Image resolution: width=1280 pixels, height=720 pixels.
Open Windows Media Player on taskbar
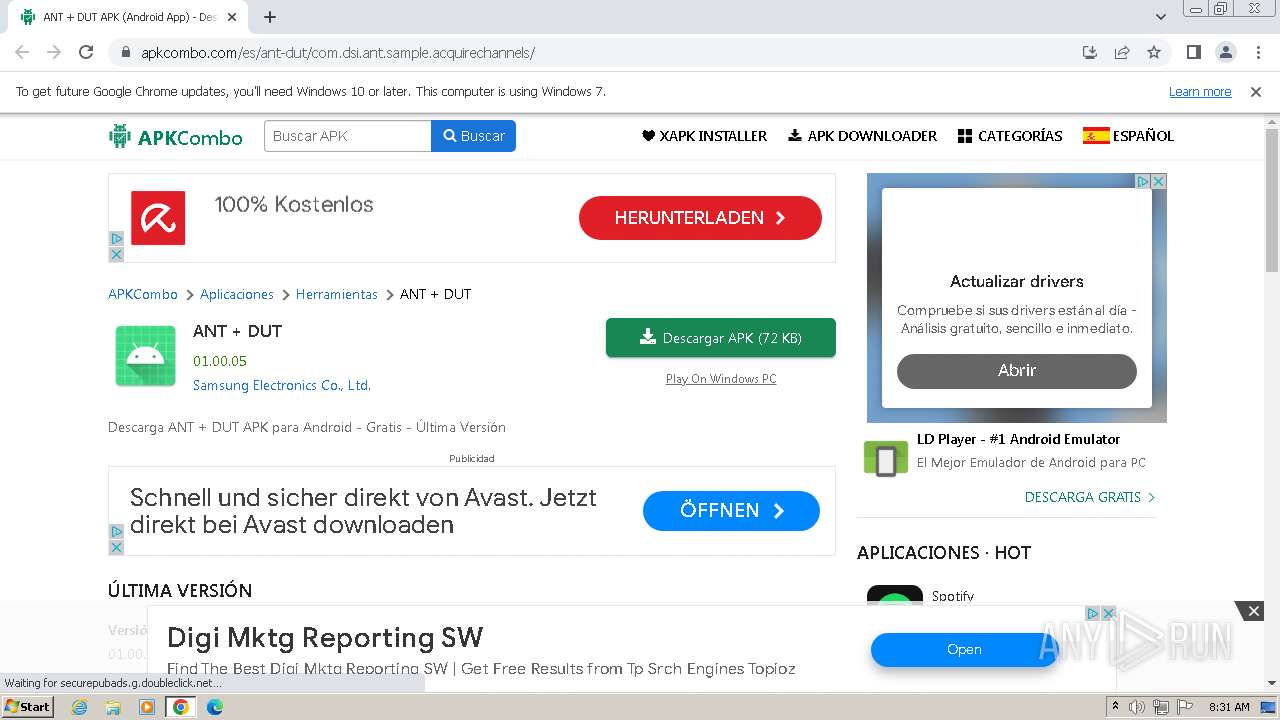tap(147, 707)
